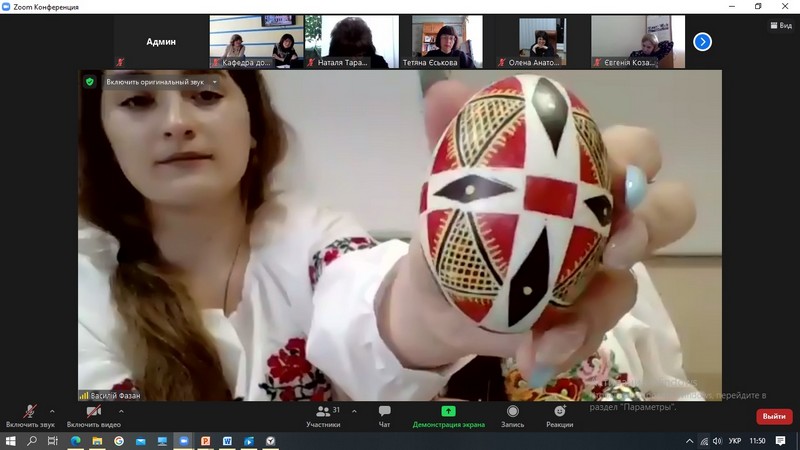This screenshot has width=800, height=450.
Task: Start Демонстрация экрана screen sharing
Action: pyautogui.click(x=448, y=416)
